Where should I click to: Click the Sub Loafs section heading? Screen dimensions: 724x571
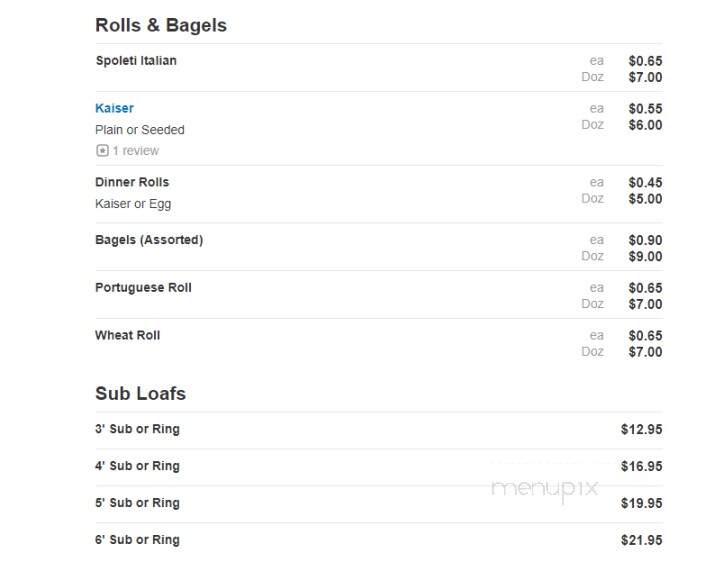coord(140,393)
